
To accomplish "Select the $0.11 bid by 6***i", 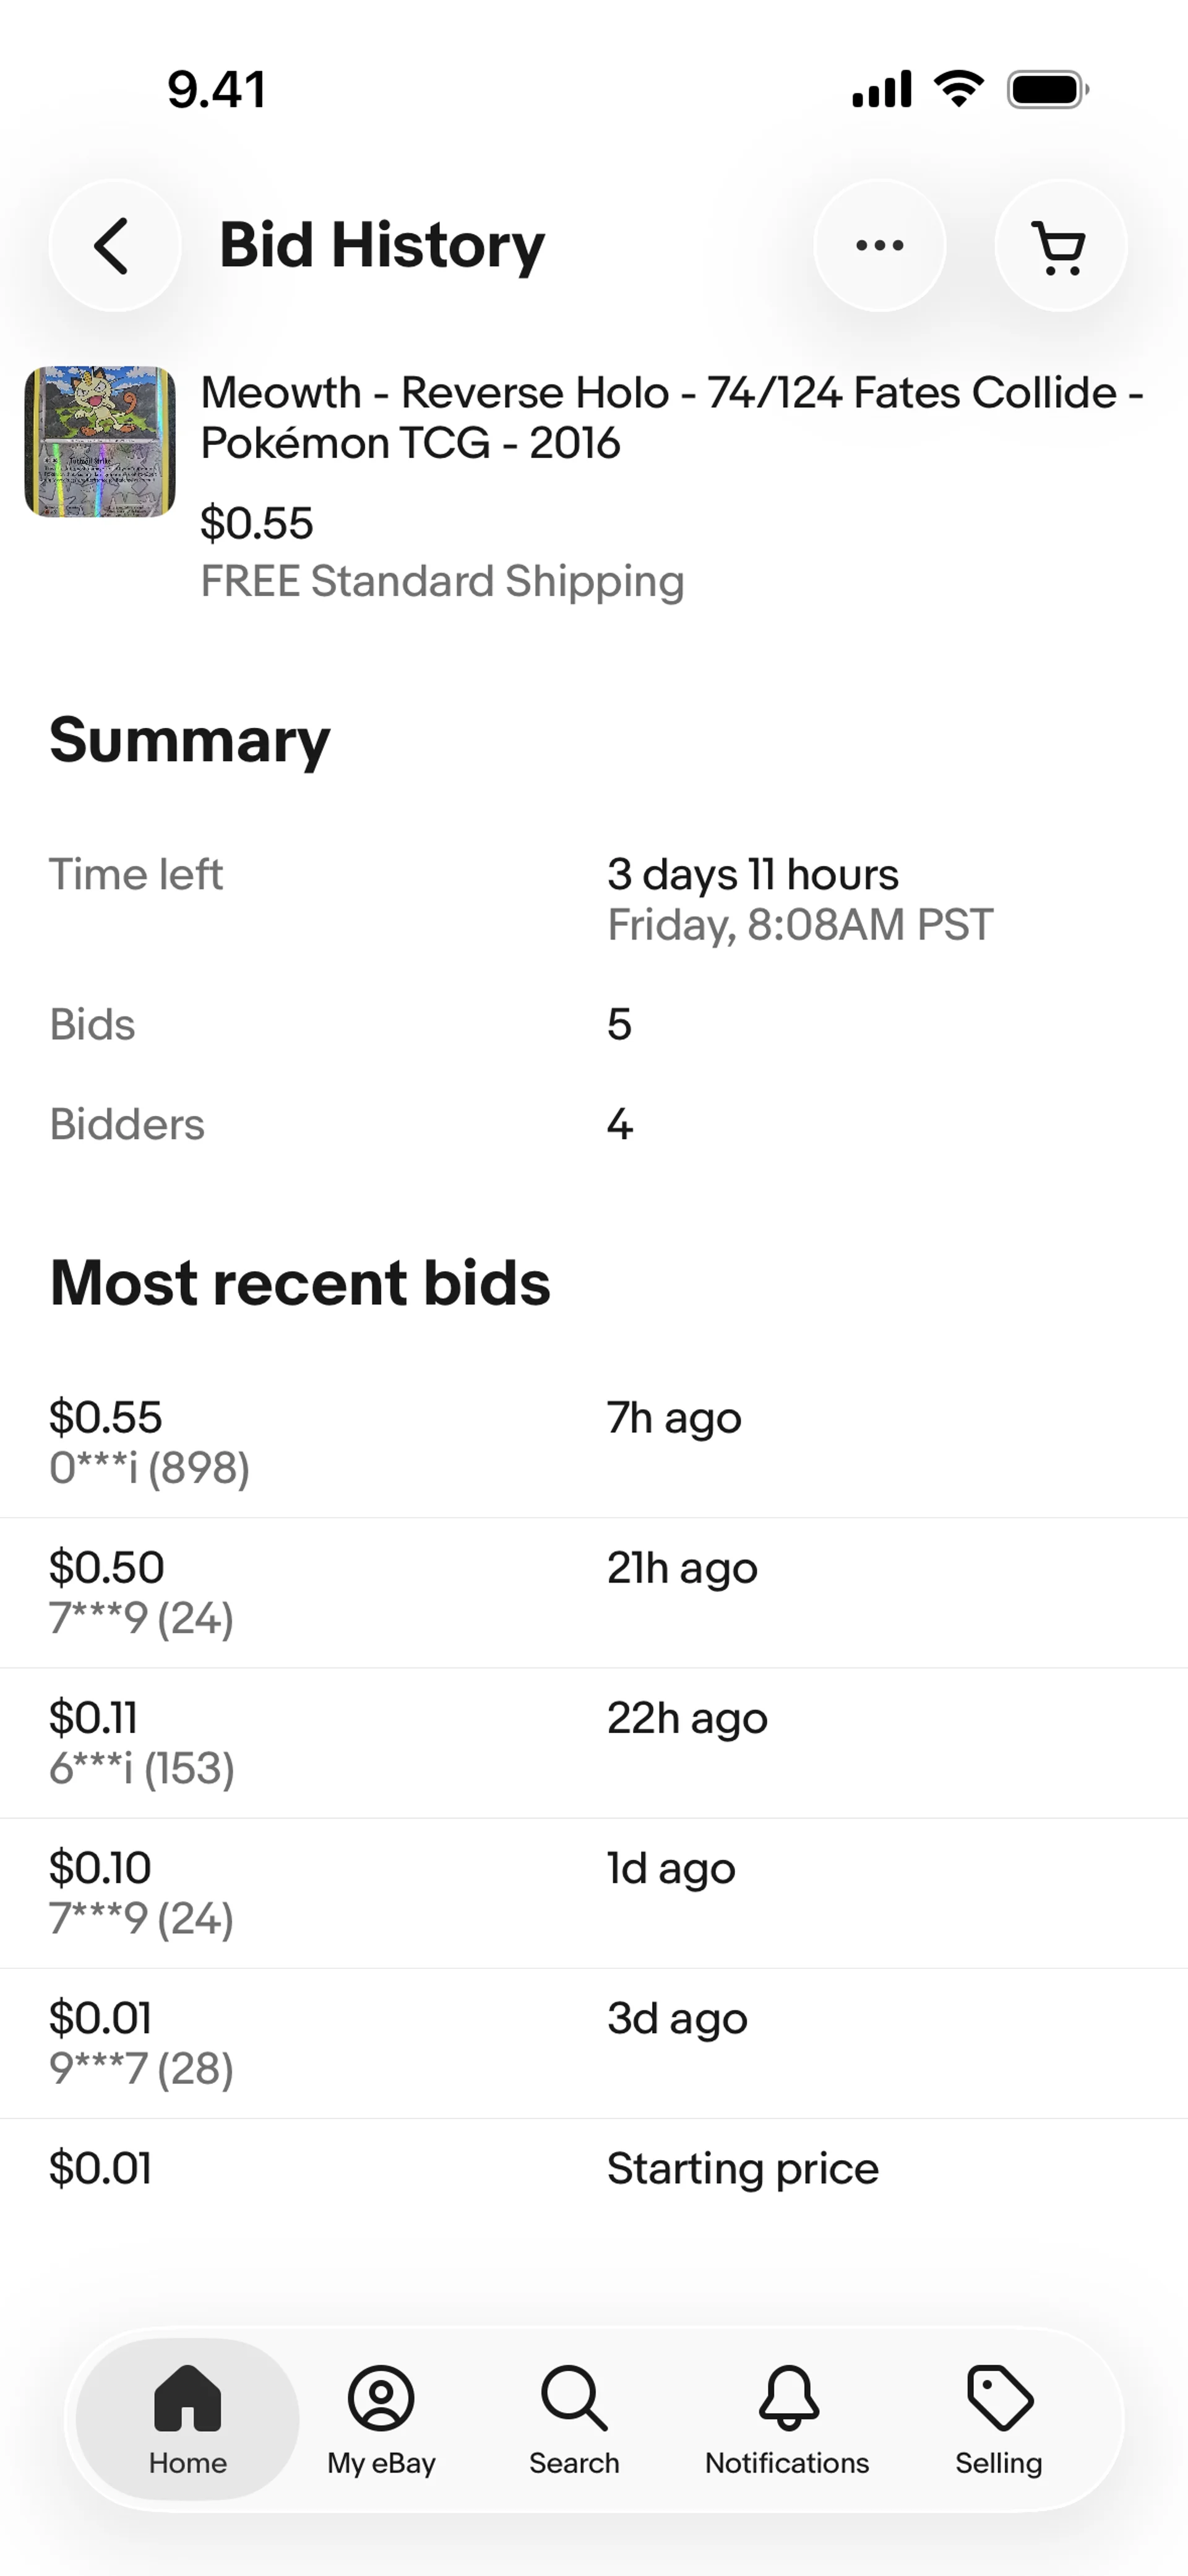I will (594, 1742).
